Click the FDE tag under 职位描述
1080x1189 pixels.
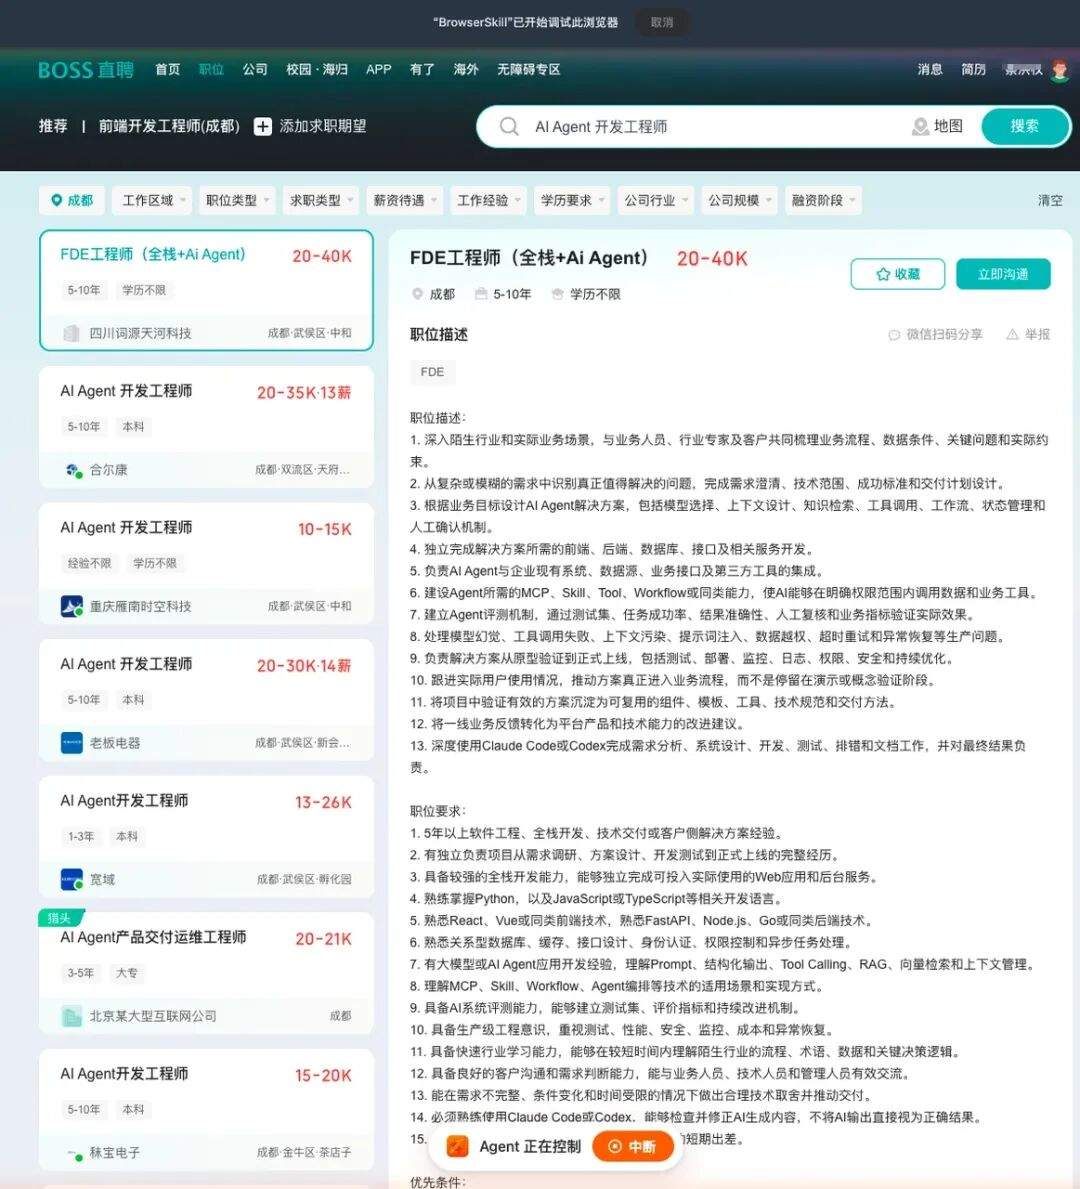pos(432,372)
